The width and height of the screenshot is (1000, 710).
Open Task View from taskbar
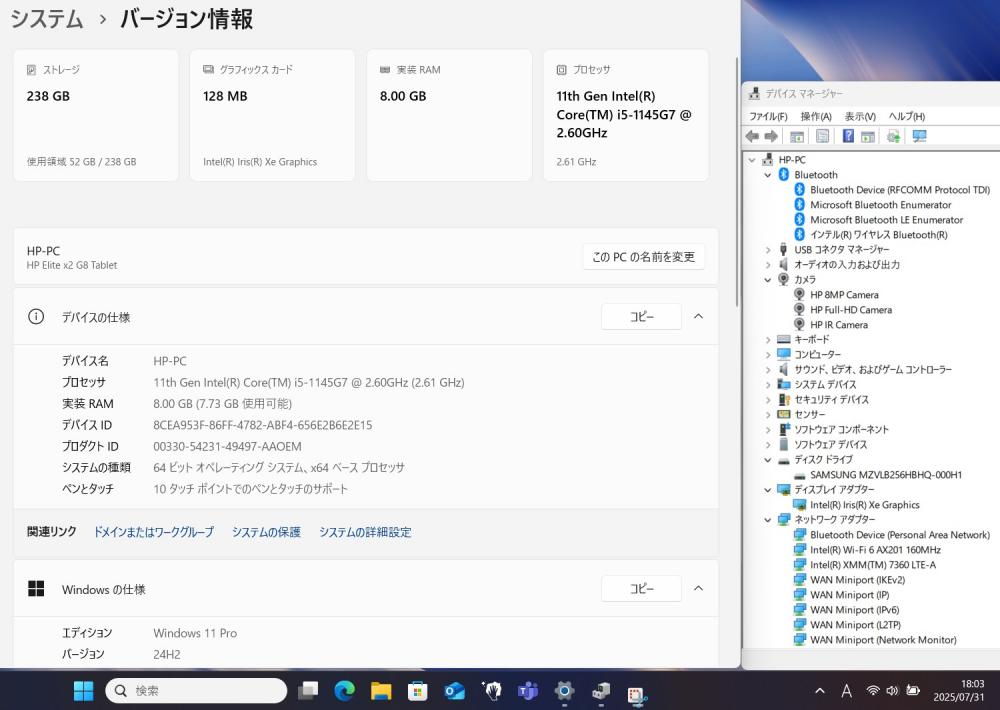coord(308,690)
